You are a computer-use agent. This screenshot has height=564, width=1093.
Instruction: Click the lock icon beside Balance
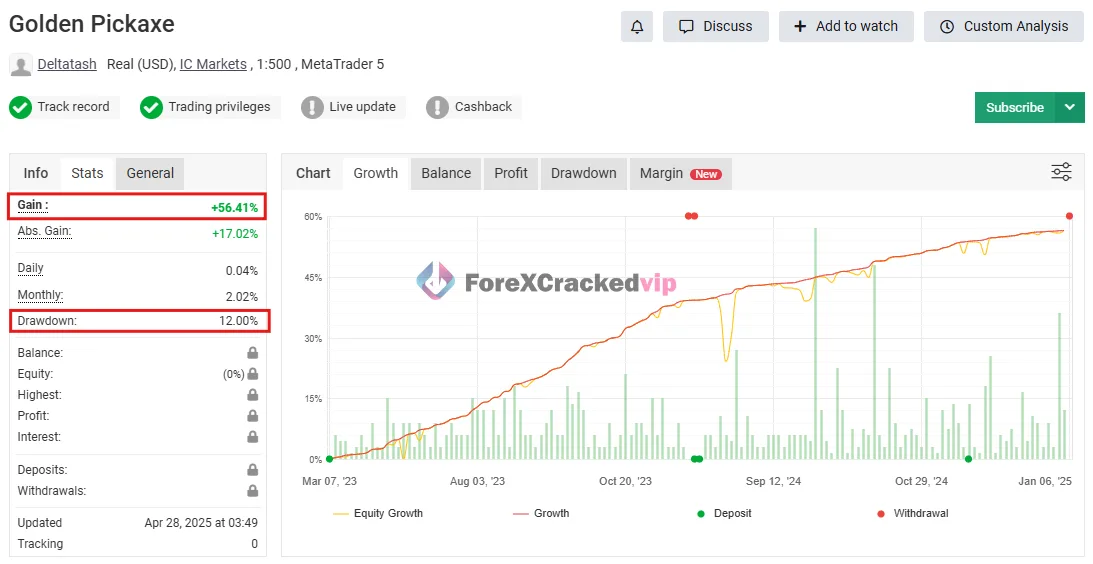click(253, 353)
